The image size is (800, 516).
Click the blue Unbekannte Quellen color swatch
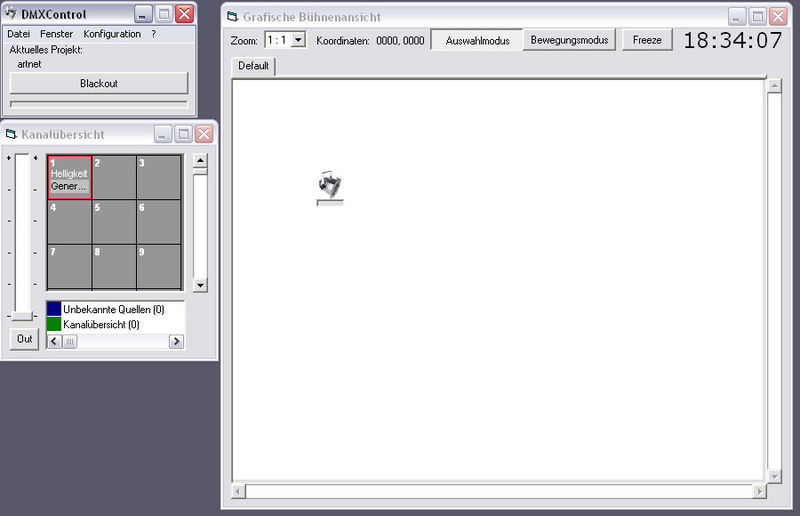[x=54, y=309]
